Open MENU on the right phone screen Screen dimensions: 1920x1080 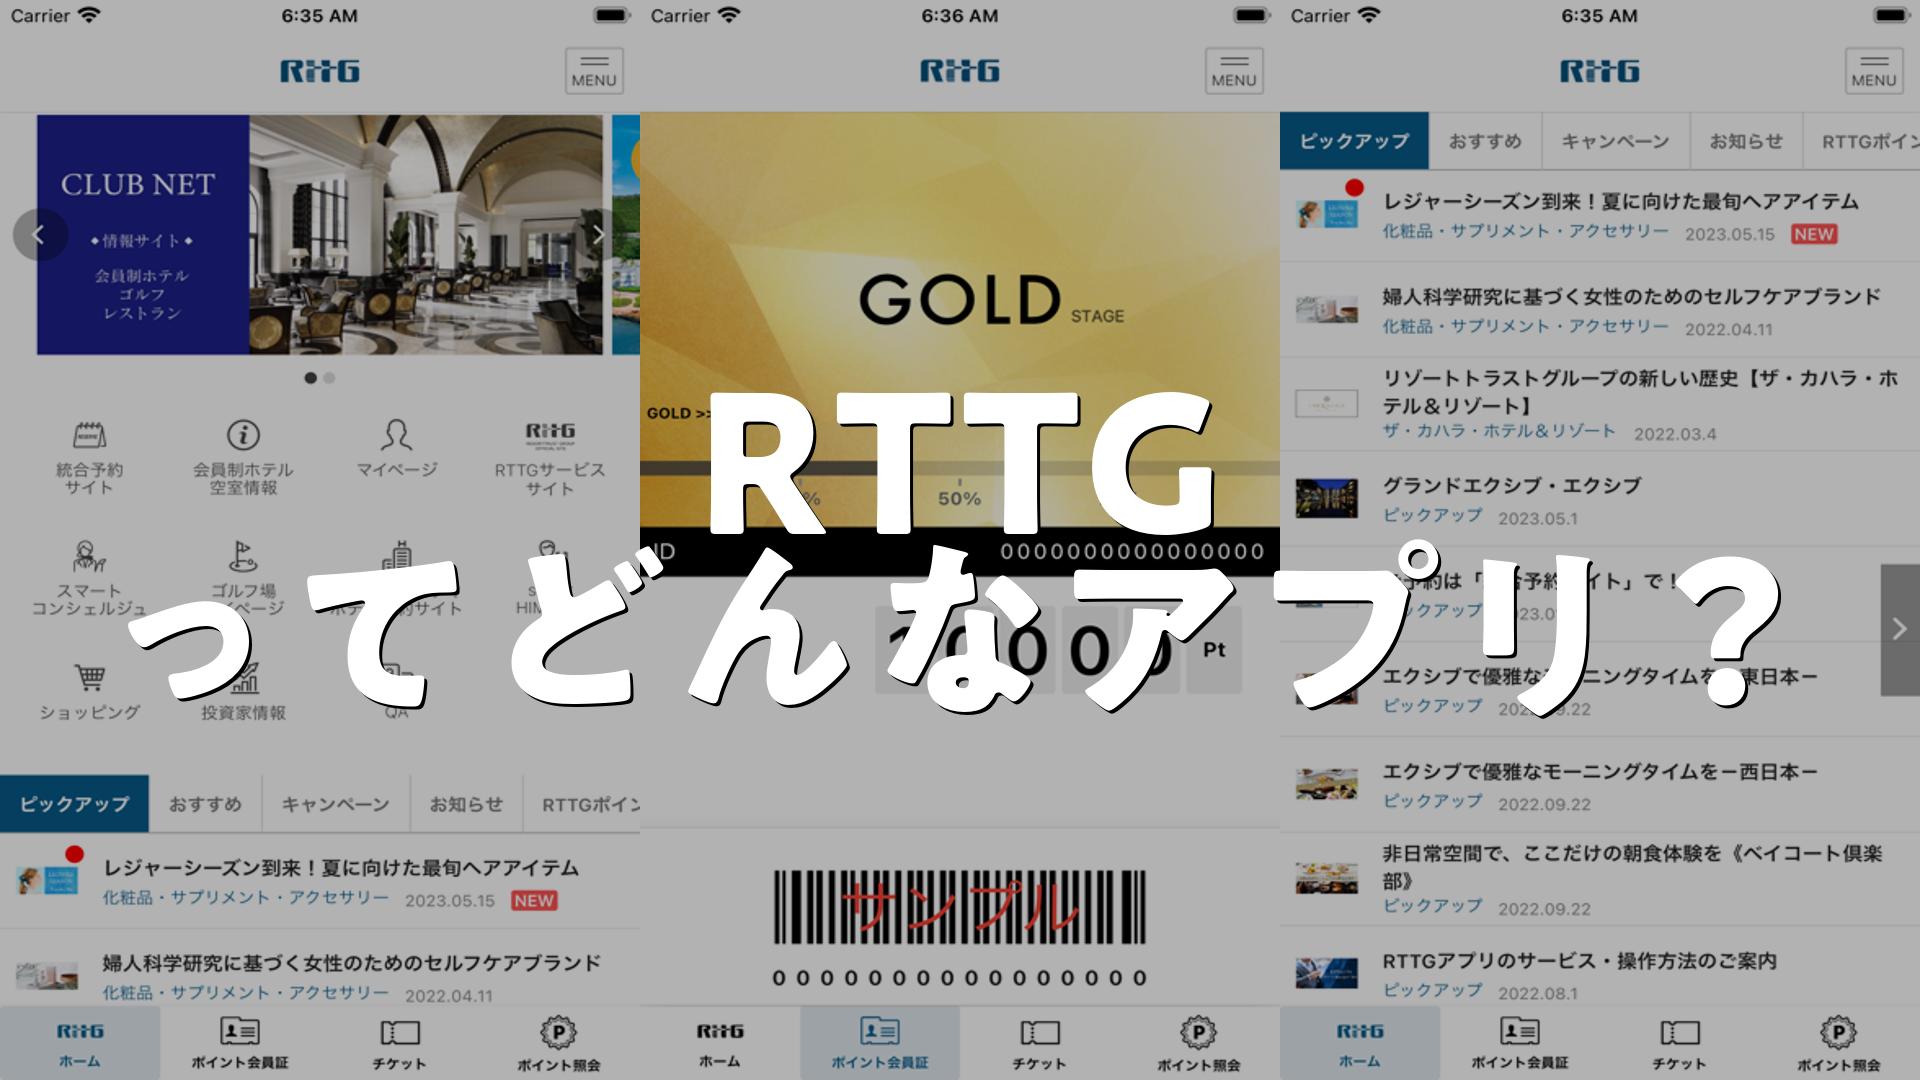click(x=1874, y=71)
